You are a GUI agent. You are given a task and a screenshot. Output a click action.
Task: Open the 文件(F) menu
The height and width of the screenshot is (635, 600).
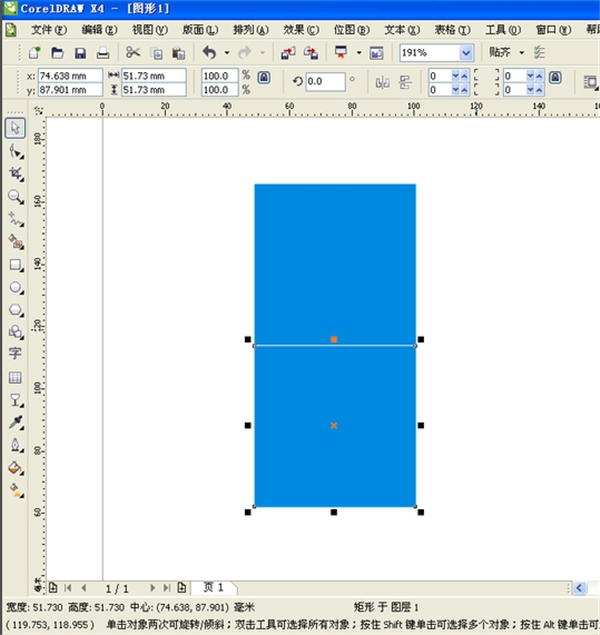click(x=49, y=30)
